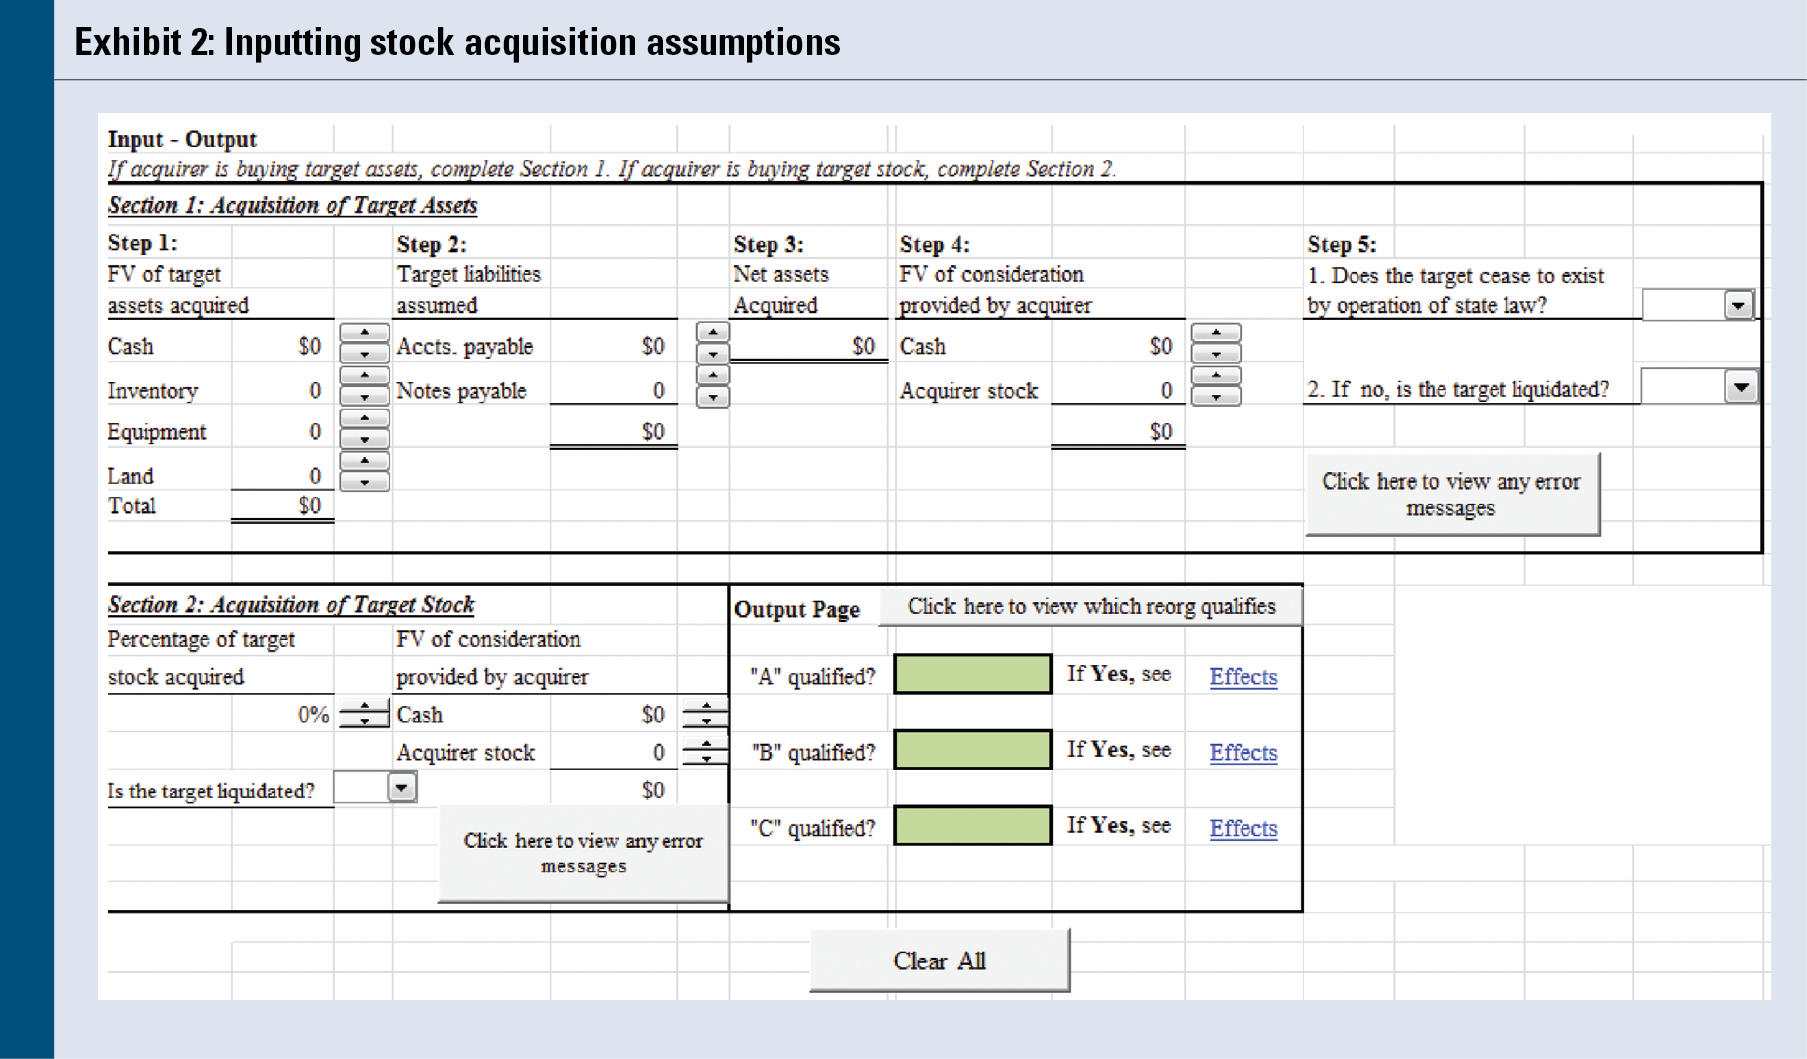Image resolution: width=1807 pixels, height=1059 pixels.
Task: Open Effects link for "A" qualified
Action: pos(1243,677)
